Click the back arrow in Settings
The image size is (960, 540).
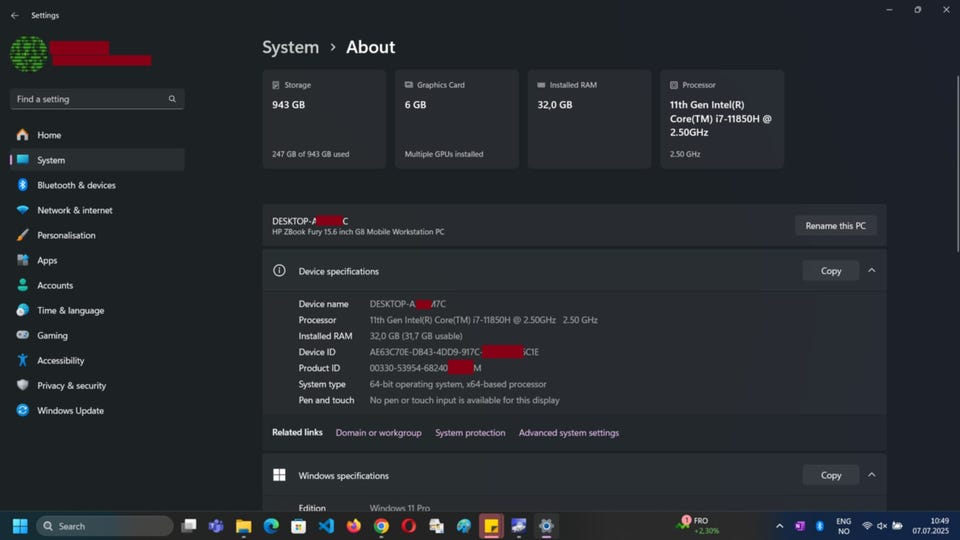[14, 16]
